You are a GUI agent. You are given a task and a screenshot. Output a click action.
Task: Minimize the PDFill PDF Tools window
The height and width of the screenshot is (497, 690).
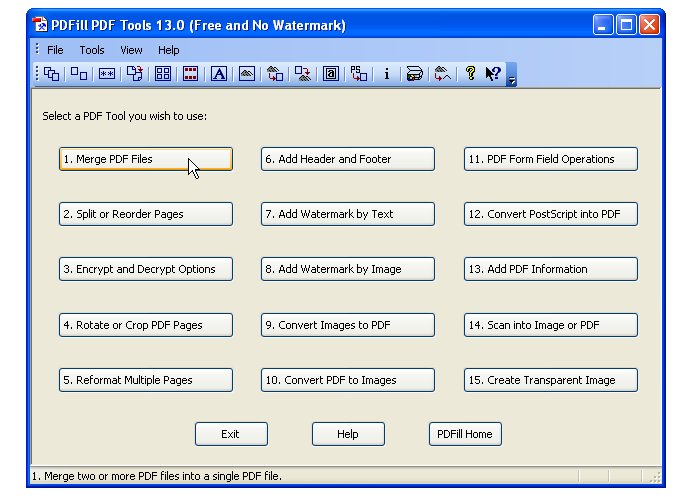click(x=603, y=25)
